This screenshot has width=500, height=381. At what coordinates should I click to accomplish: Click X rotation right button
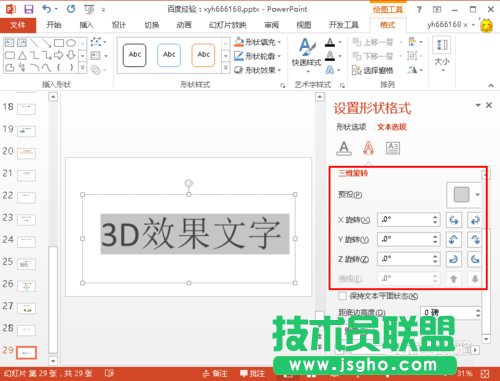point(475,220)
